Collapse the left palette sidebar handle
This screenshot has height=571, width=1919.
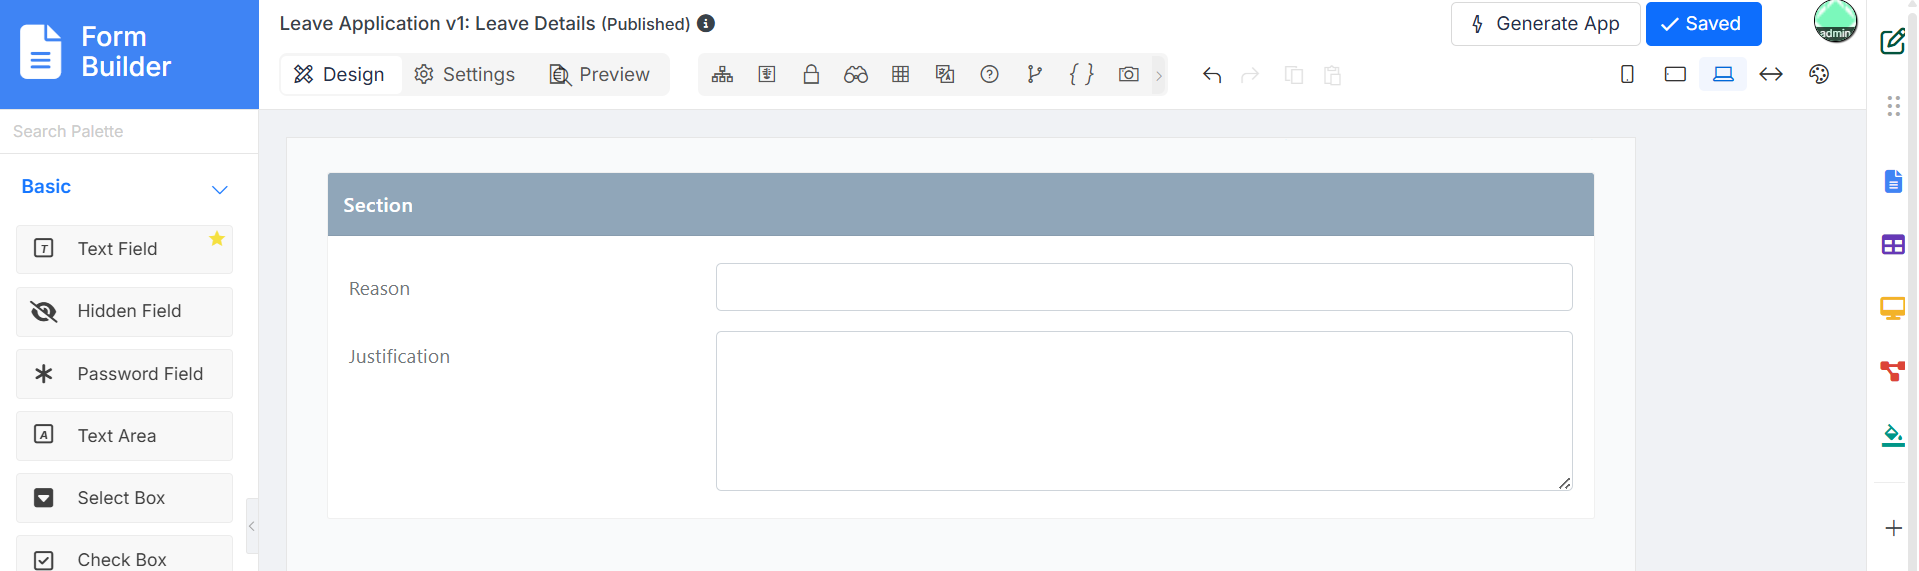(252, 526)
